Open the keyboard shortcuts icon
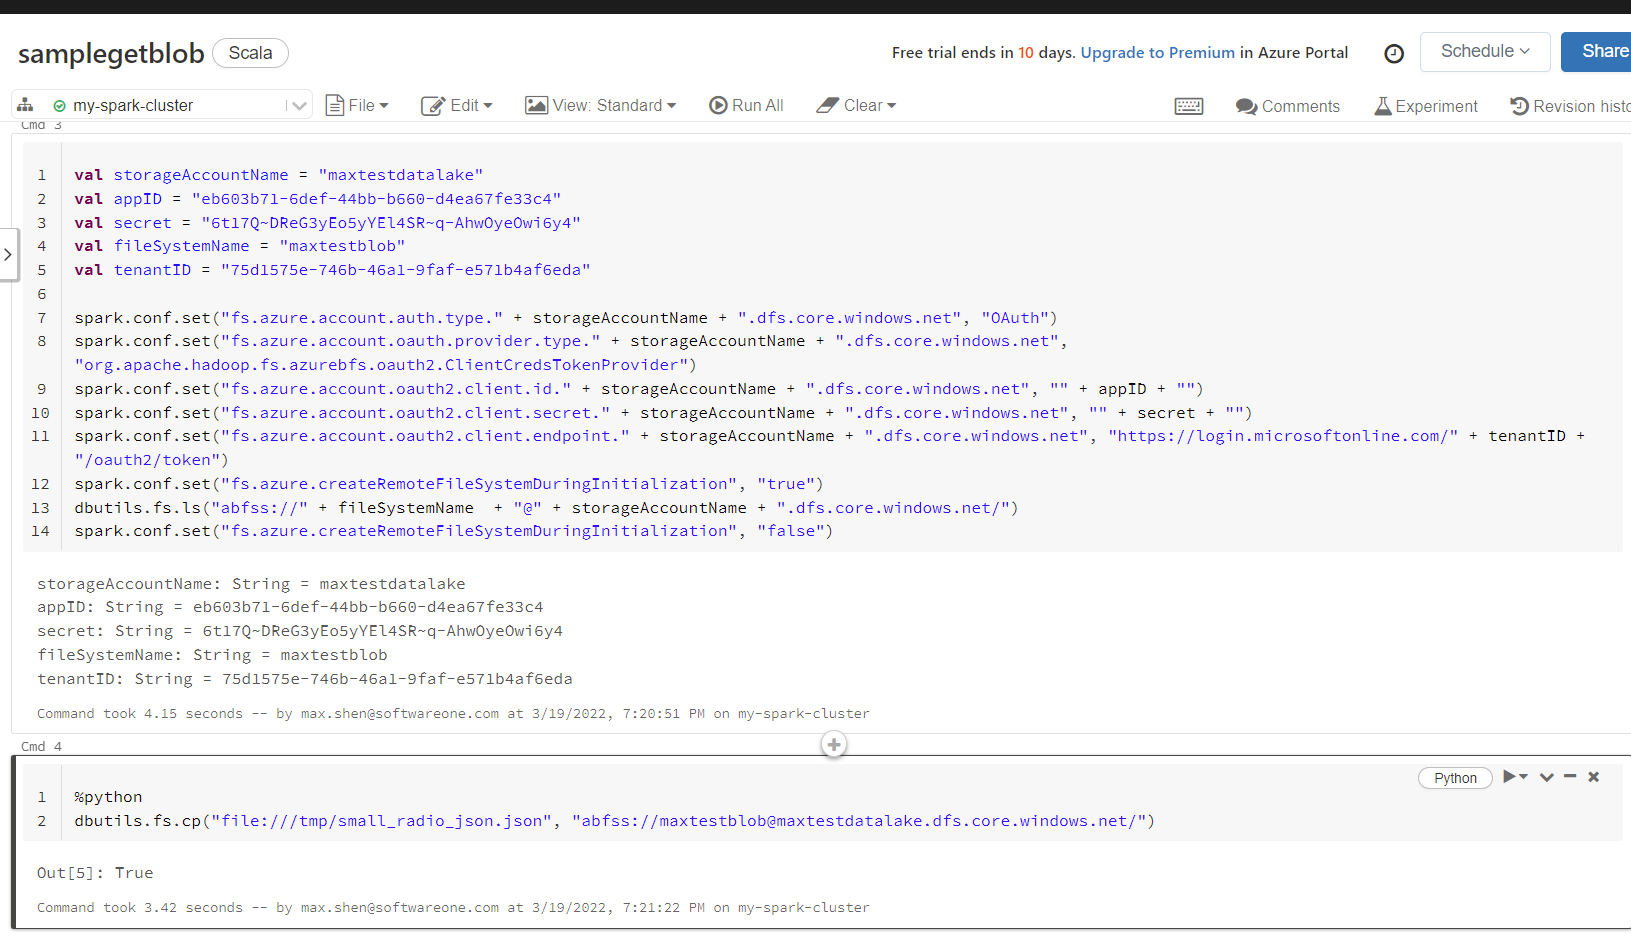Viewport: 1631px width, 938px height. click(1188, 105)
